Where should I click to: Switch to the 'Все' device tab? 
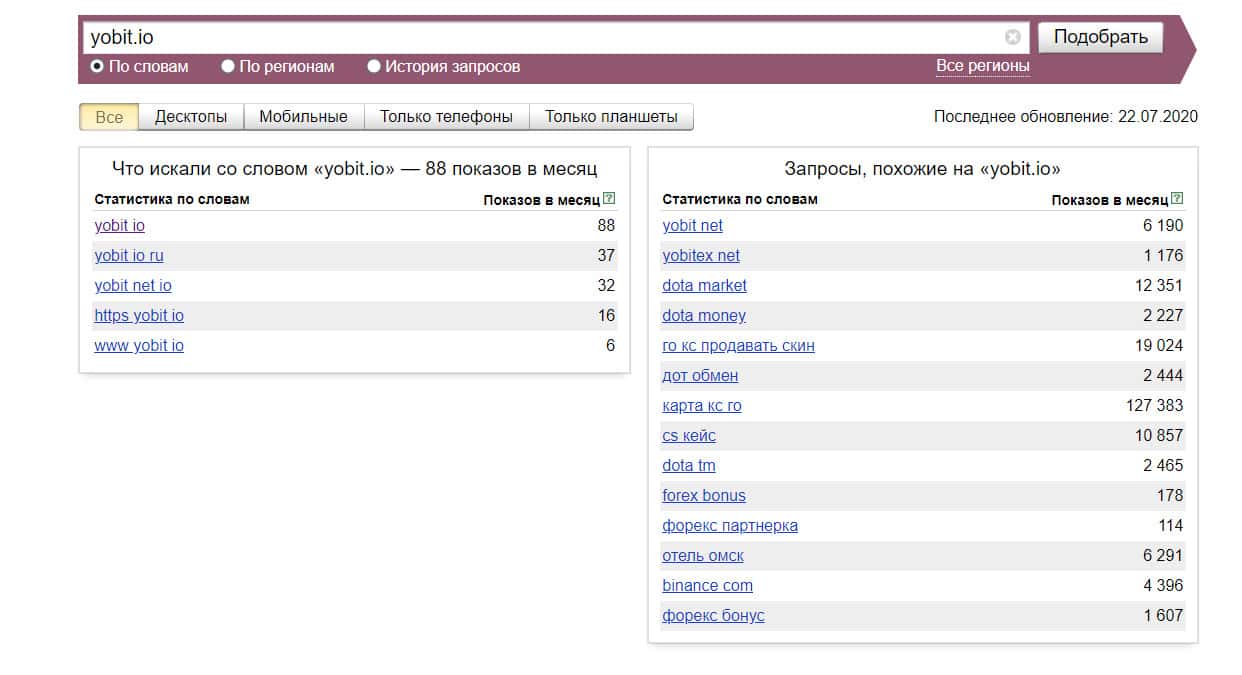point(109,117)
